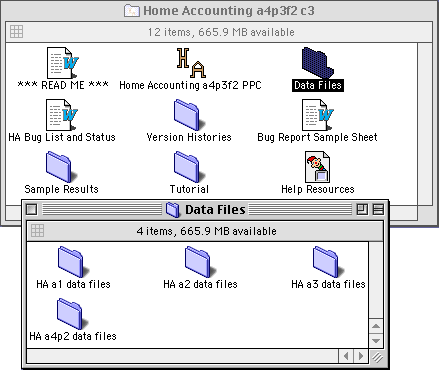Screen dimensions: 439x370
Task: Click the "HA a3 data files" label
Action: tap(328, 284)
